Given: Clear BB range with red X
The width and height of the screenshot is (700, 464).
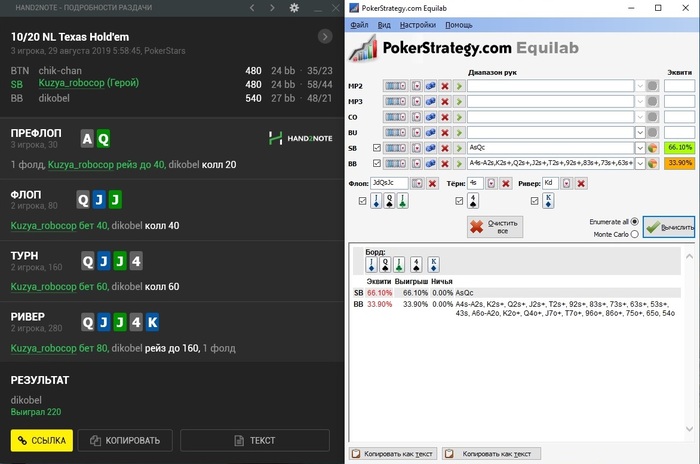Looking at the screenshot, I should pos(445,163).
